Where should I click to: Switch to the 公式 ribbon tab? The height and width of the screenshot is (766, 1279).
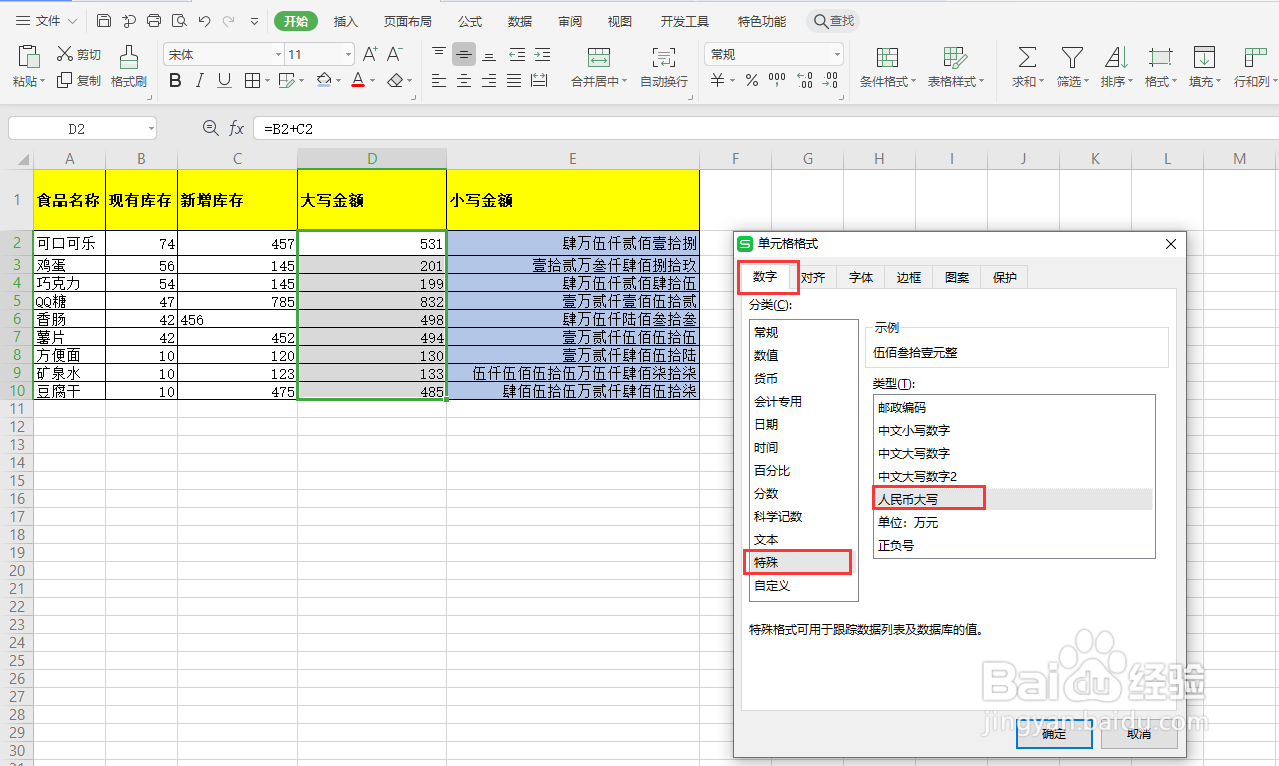[470, 20]
